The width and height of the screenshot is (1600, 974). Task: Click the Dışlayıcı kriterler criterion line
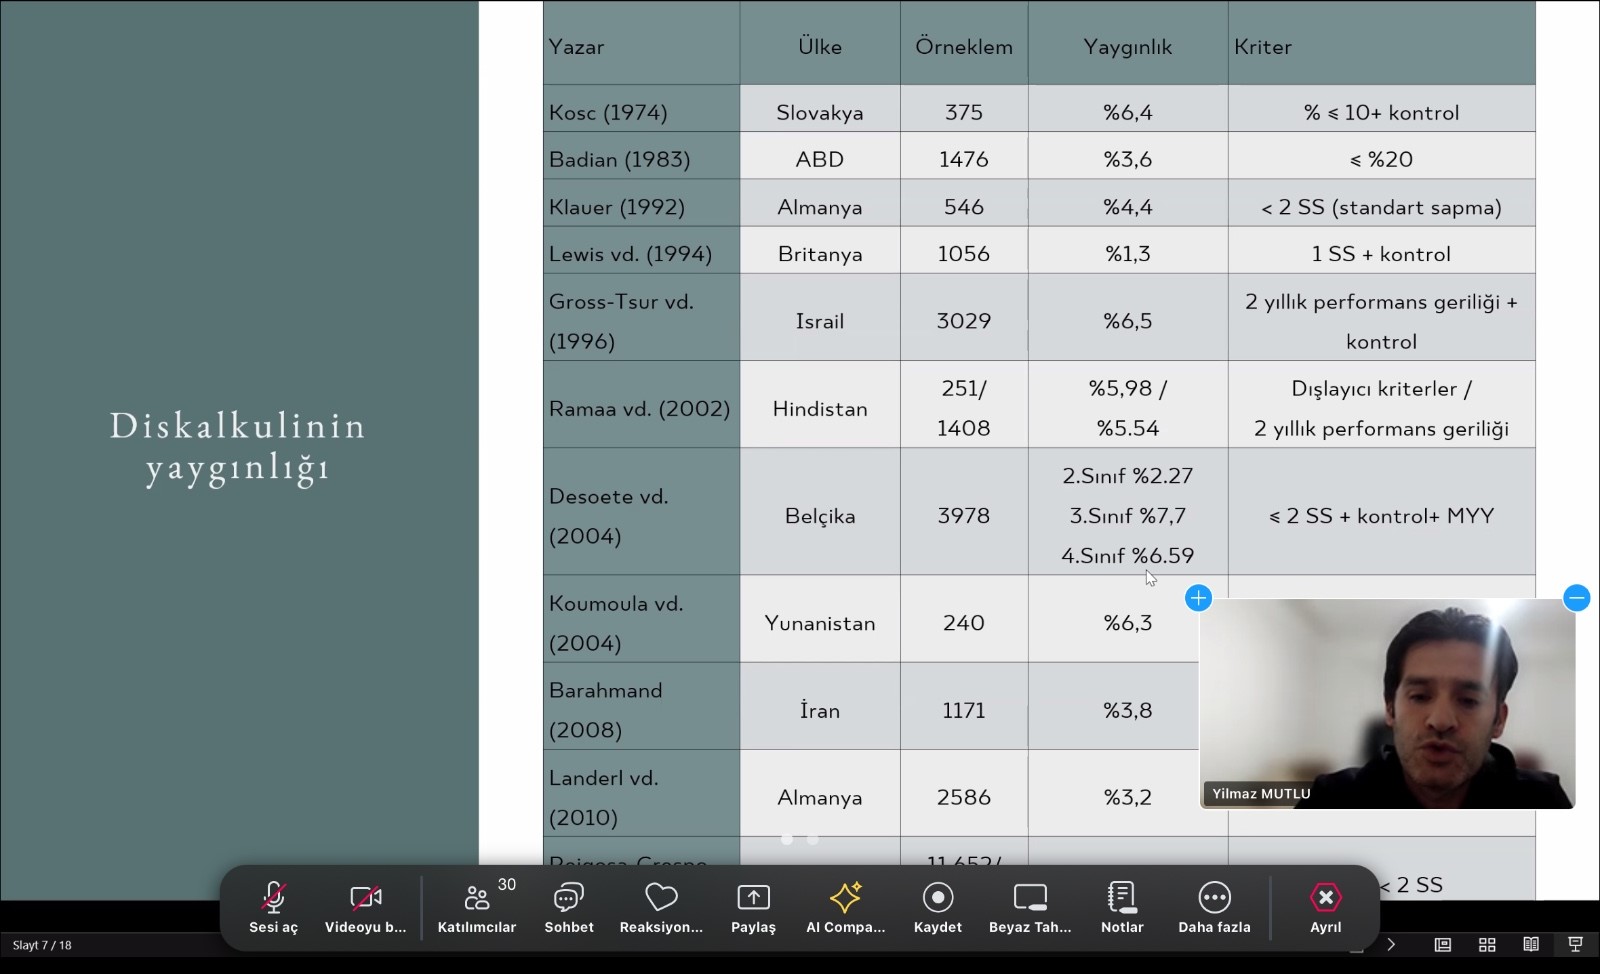coord(1381,389)
